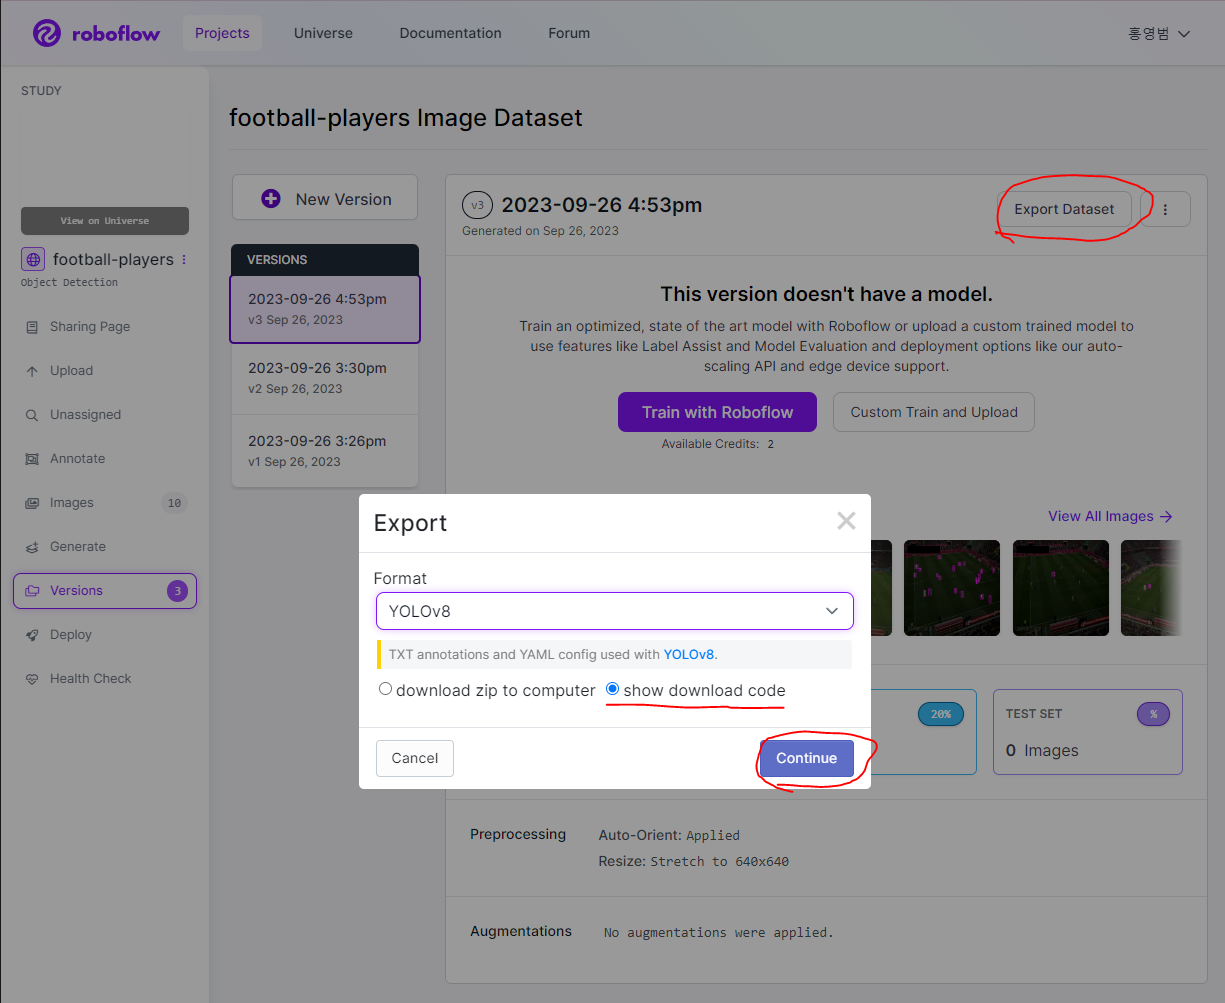Screen dimensions: 1225x1003
Task: Click the v3 version badge
Action: tap(477, 205)
